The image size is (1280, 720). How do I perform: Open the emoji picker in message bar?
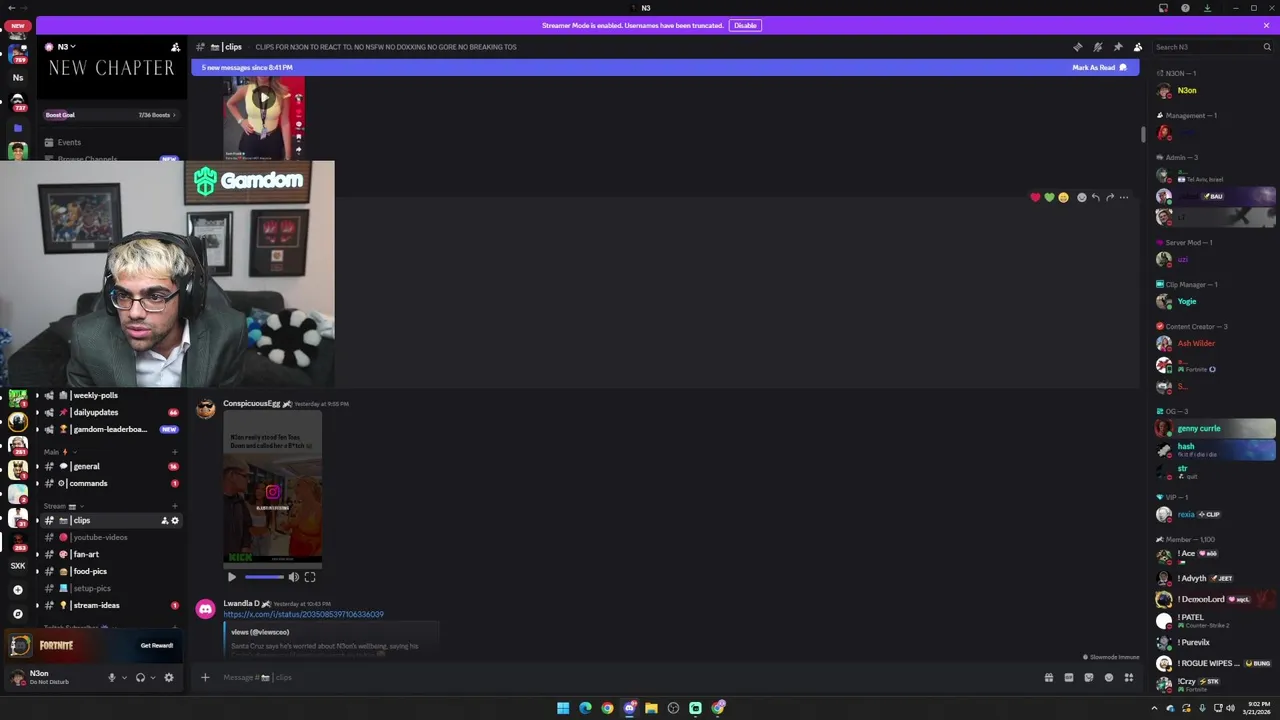1108,677
